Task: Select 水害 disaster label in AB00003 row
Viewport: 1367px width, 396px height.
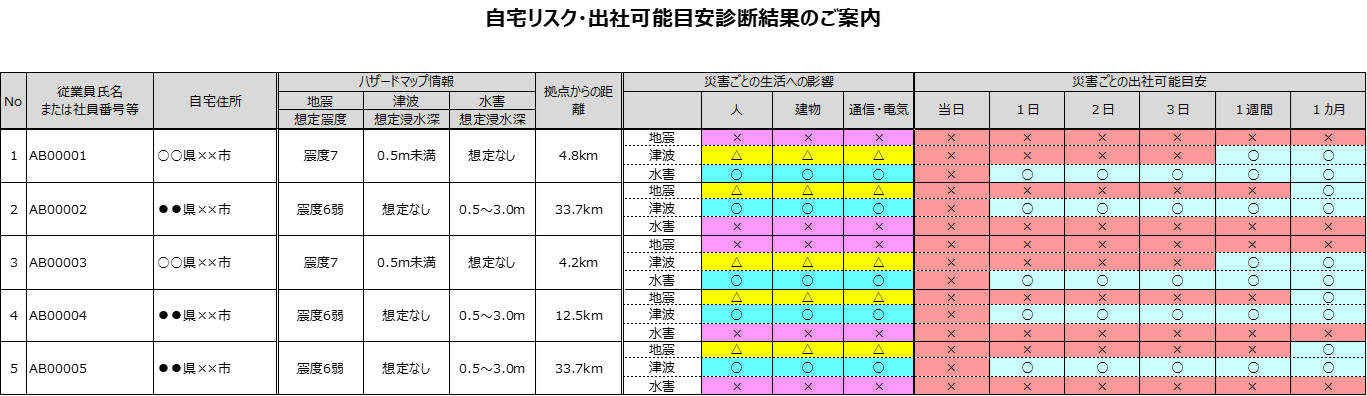Action: tap(662, 280)
